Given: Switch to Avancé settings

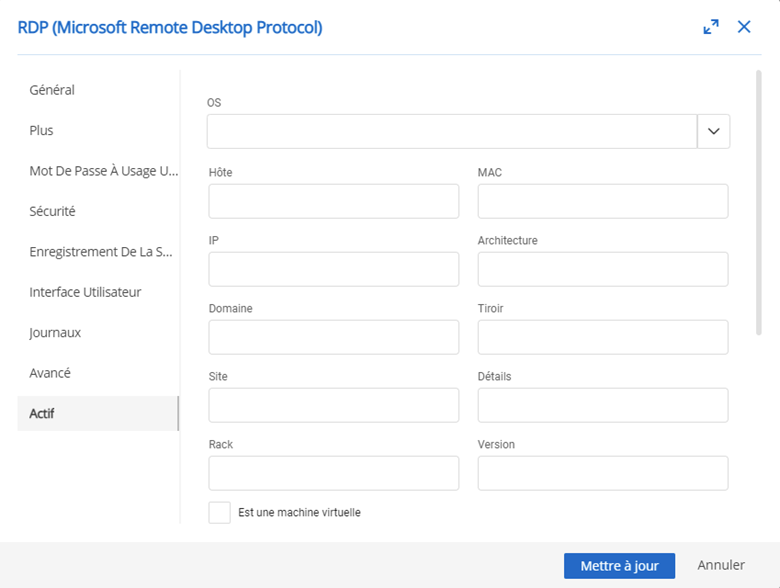Looking at the screenshot, I should coord(50,373).
